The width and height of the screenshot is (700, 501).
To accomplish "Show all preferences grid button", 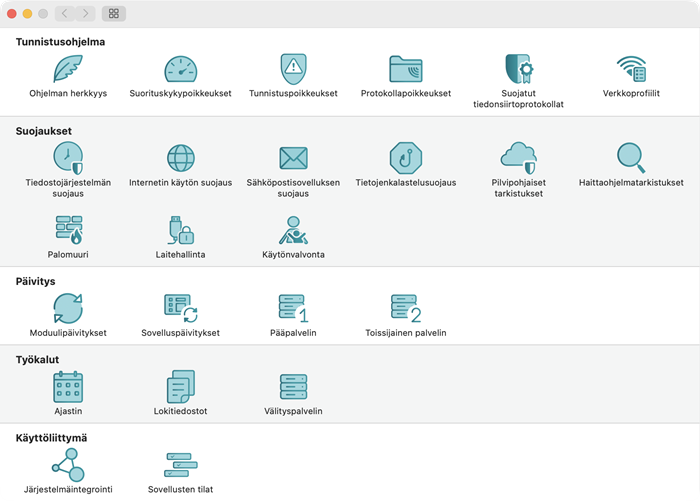I will click(x=114, y=13).
